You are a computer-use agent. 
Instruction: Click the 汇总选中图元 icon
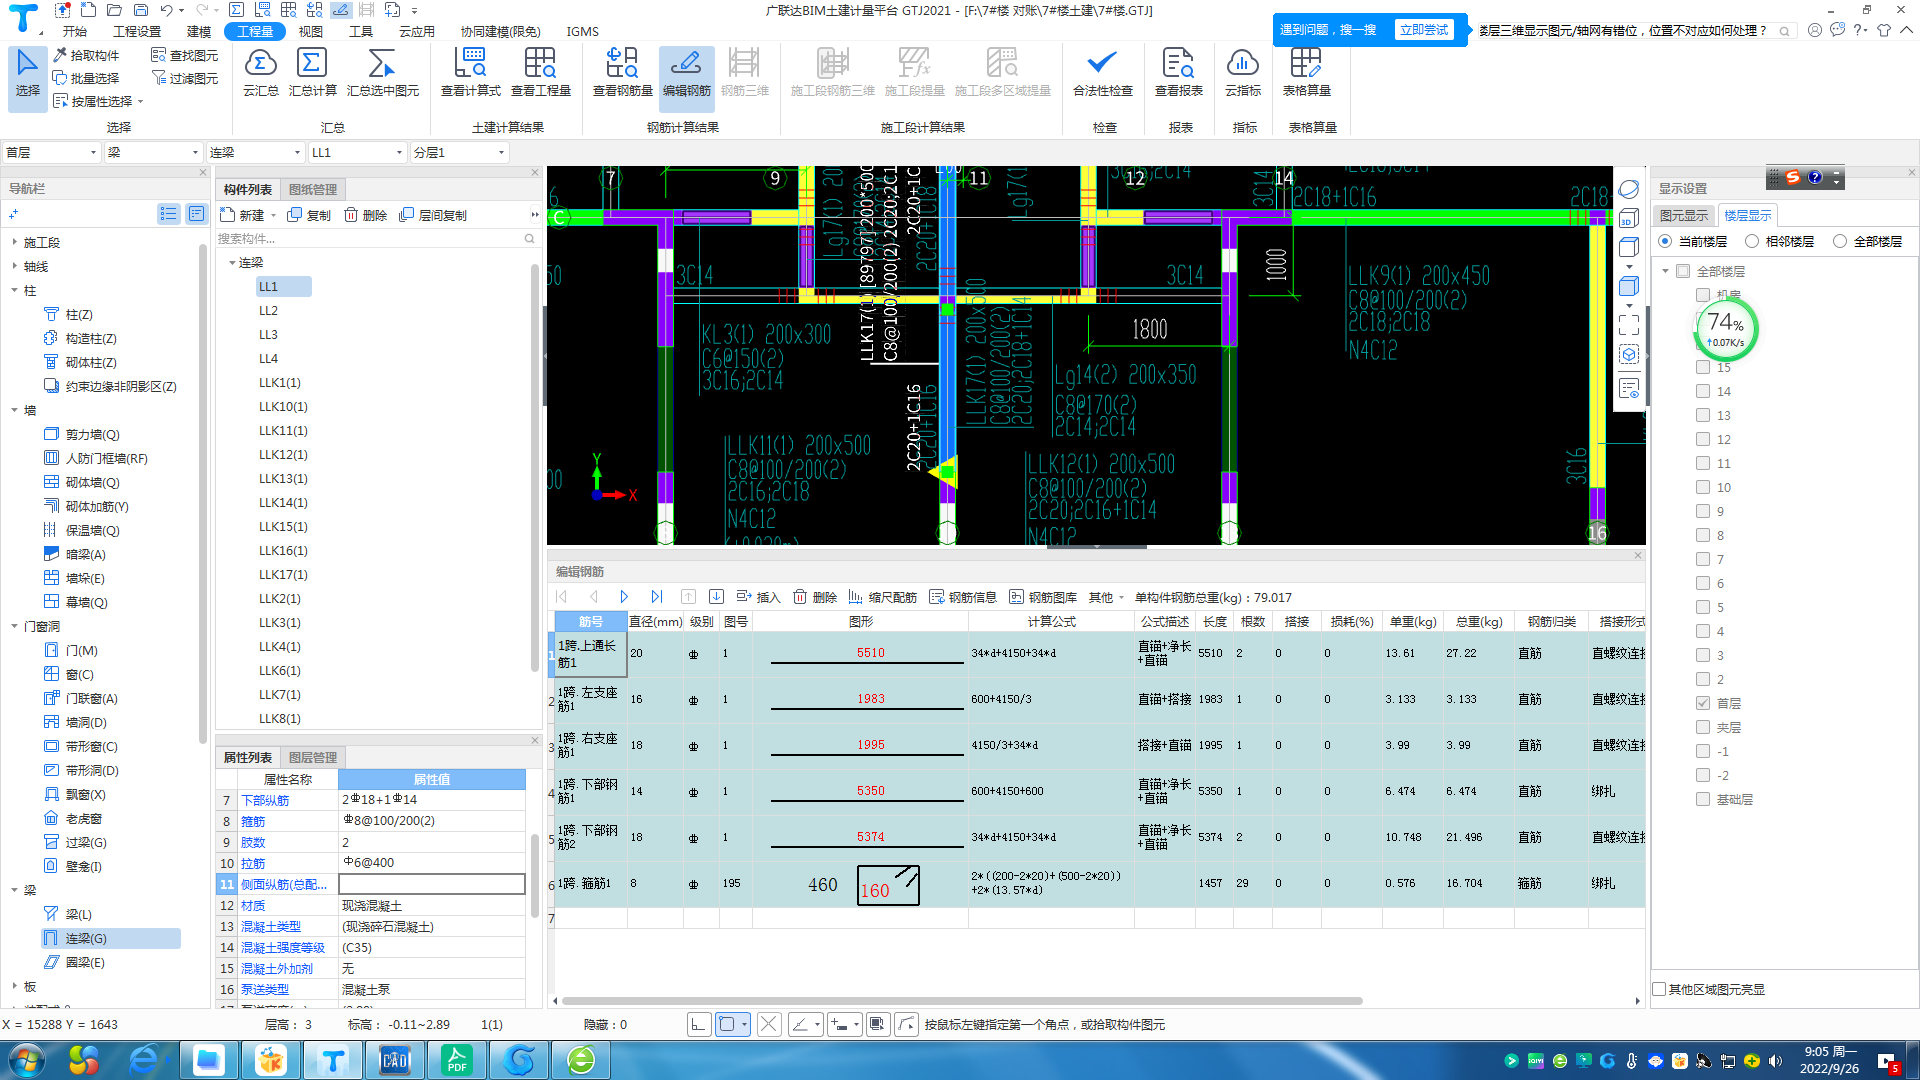(382, 72)
